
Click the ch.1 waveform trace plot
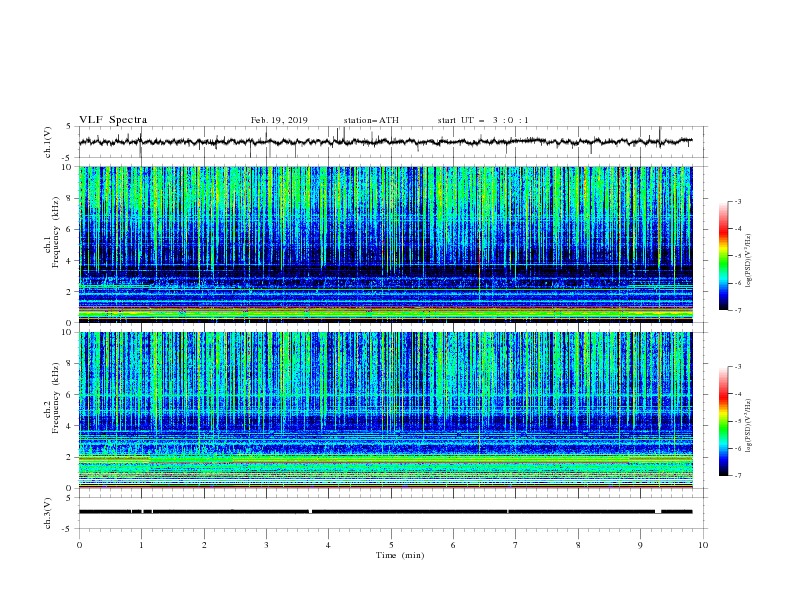tap(386, 142)
